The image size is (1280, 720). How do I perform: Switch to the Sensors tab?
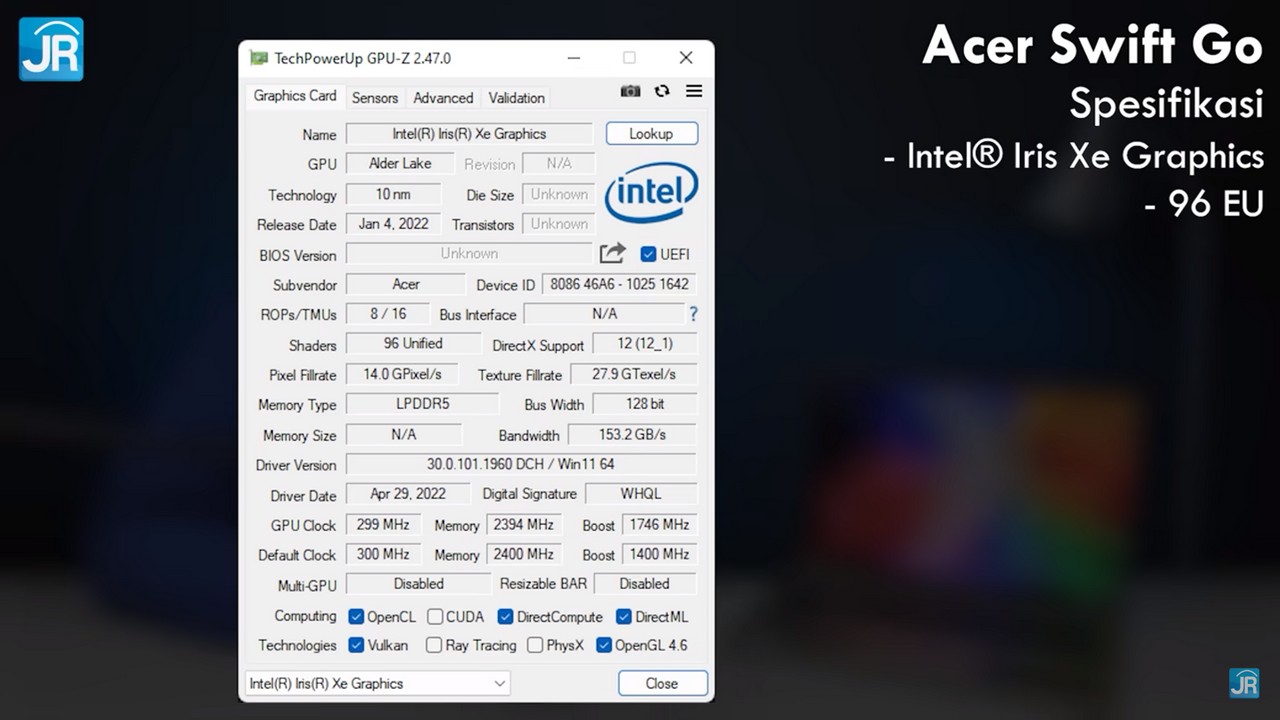coord(375,98)
